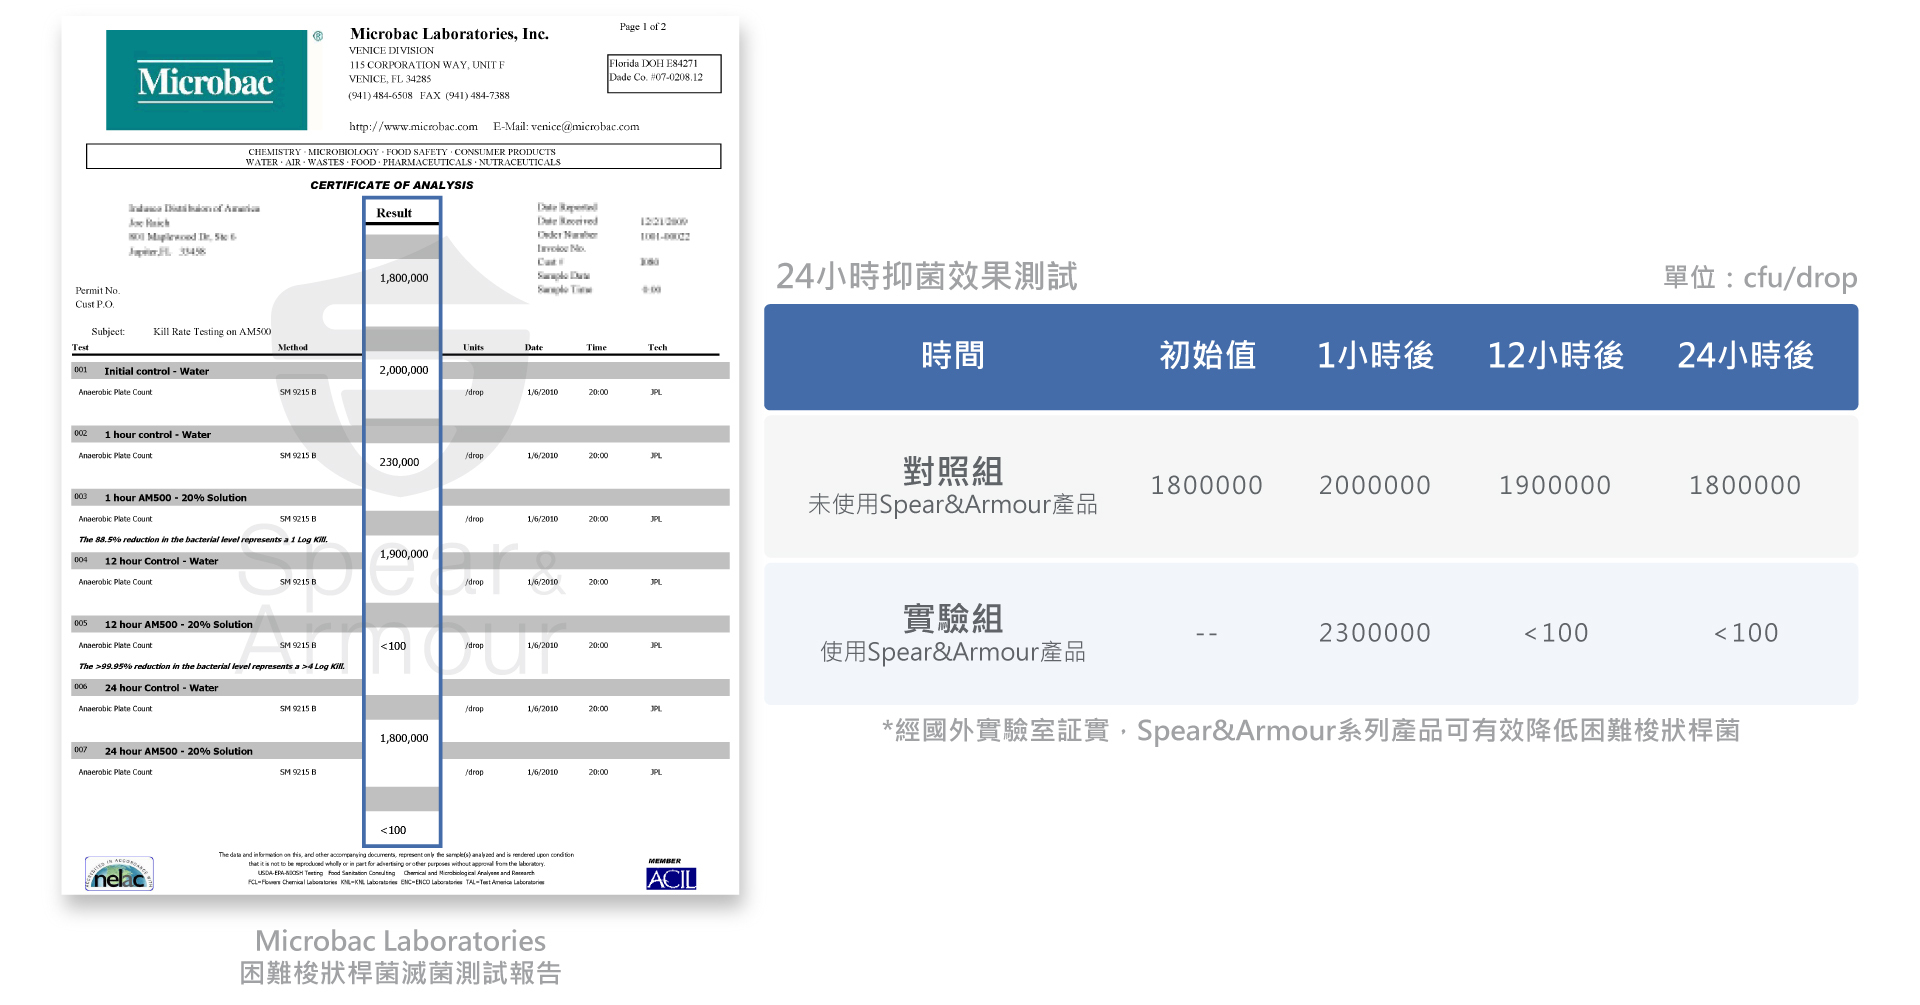Select the 初始值 column header
This screenshot has width=1920, height=1005.
coord(1207,356)
